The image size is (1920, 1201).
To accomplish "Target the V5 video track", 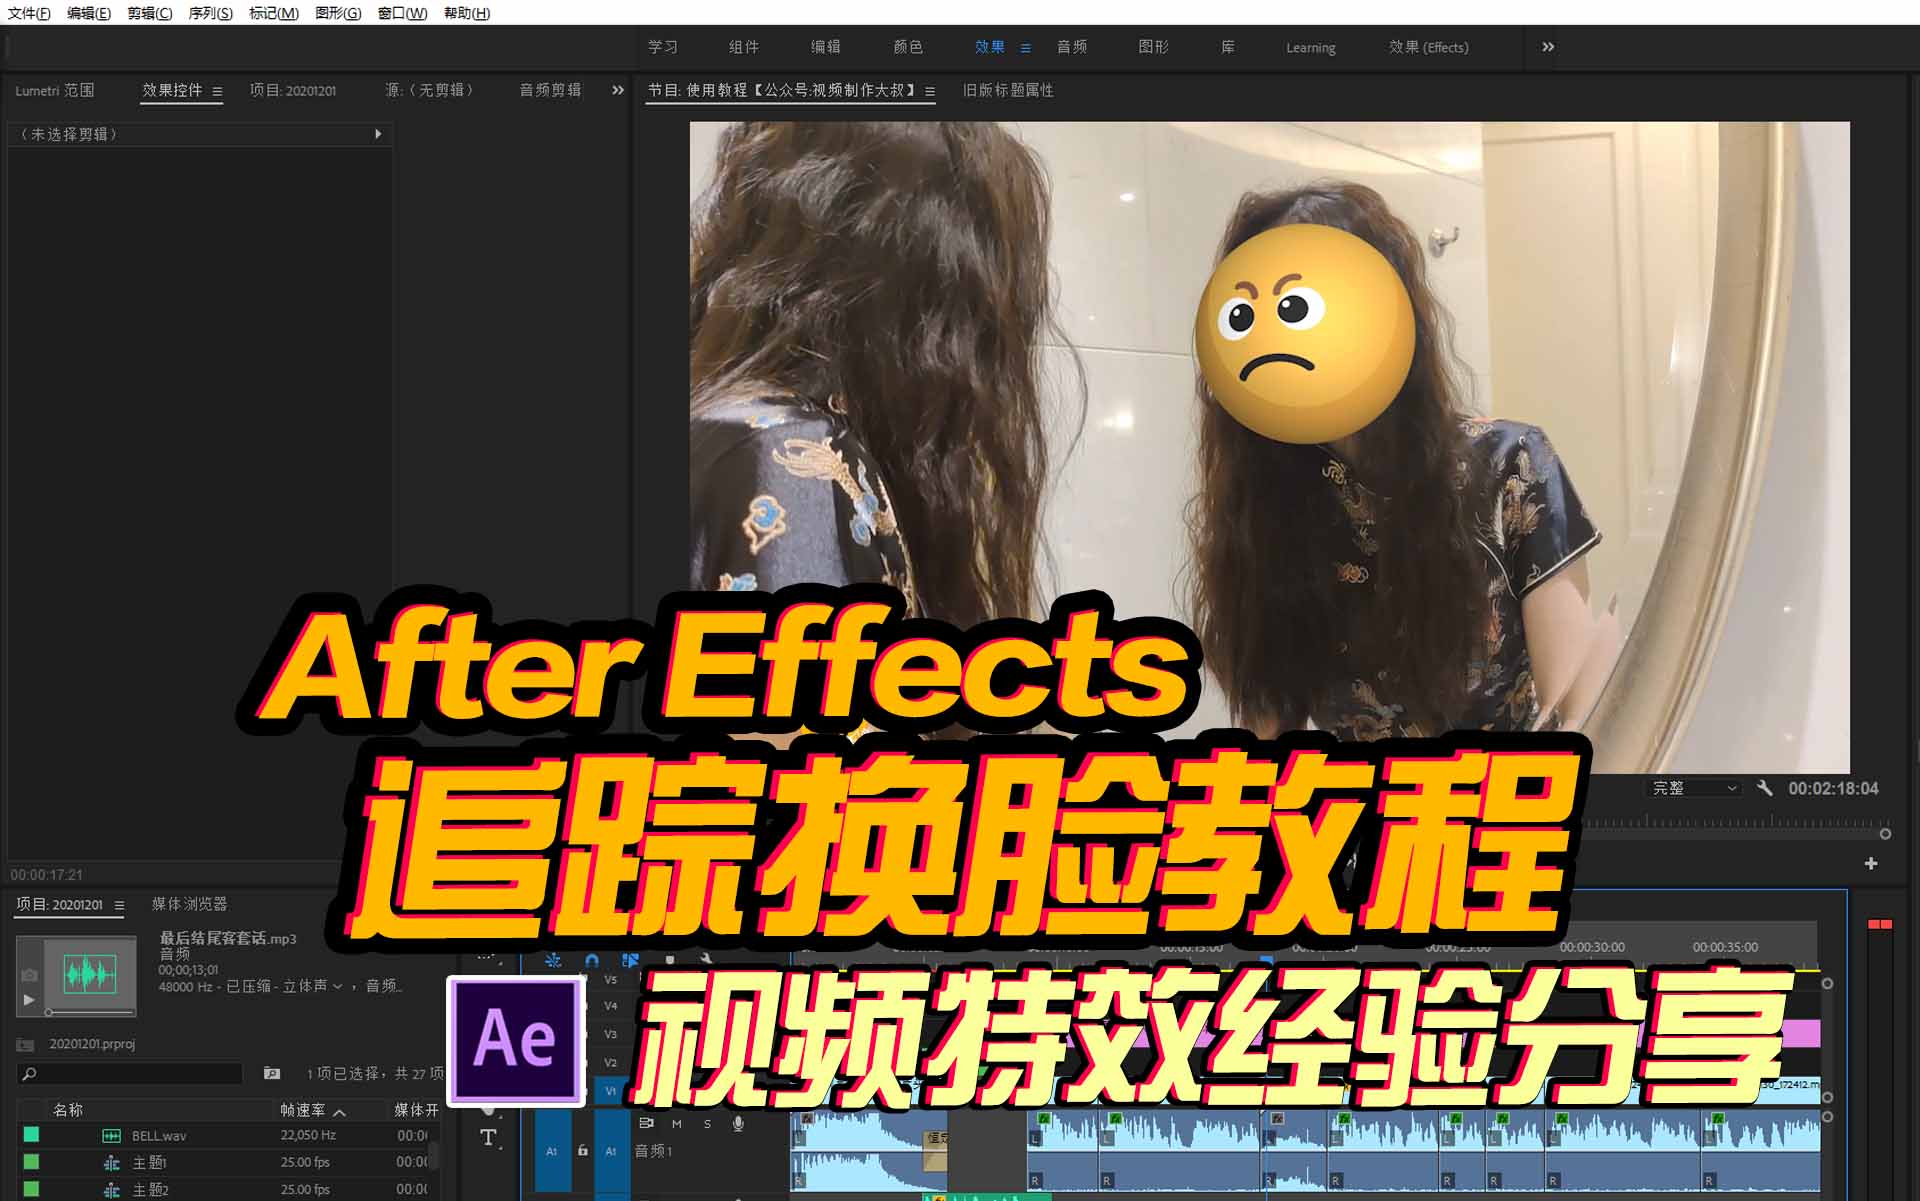I will (x=611, y=979).
